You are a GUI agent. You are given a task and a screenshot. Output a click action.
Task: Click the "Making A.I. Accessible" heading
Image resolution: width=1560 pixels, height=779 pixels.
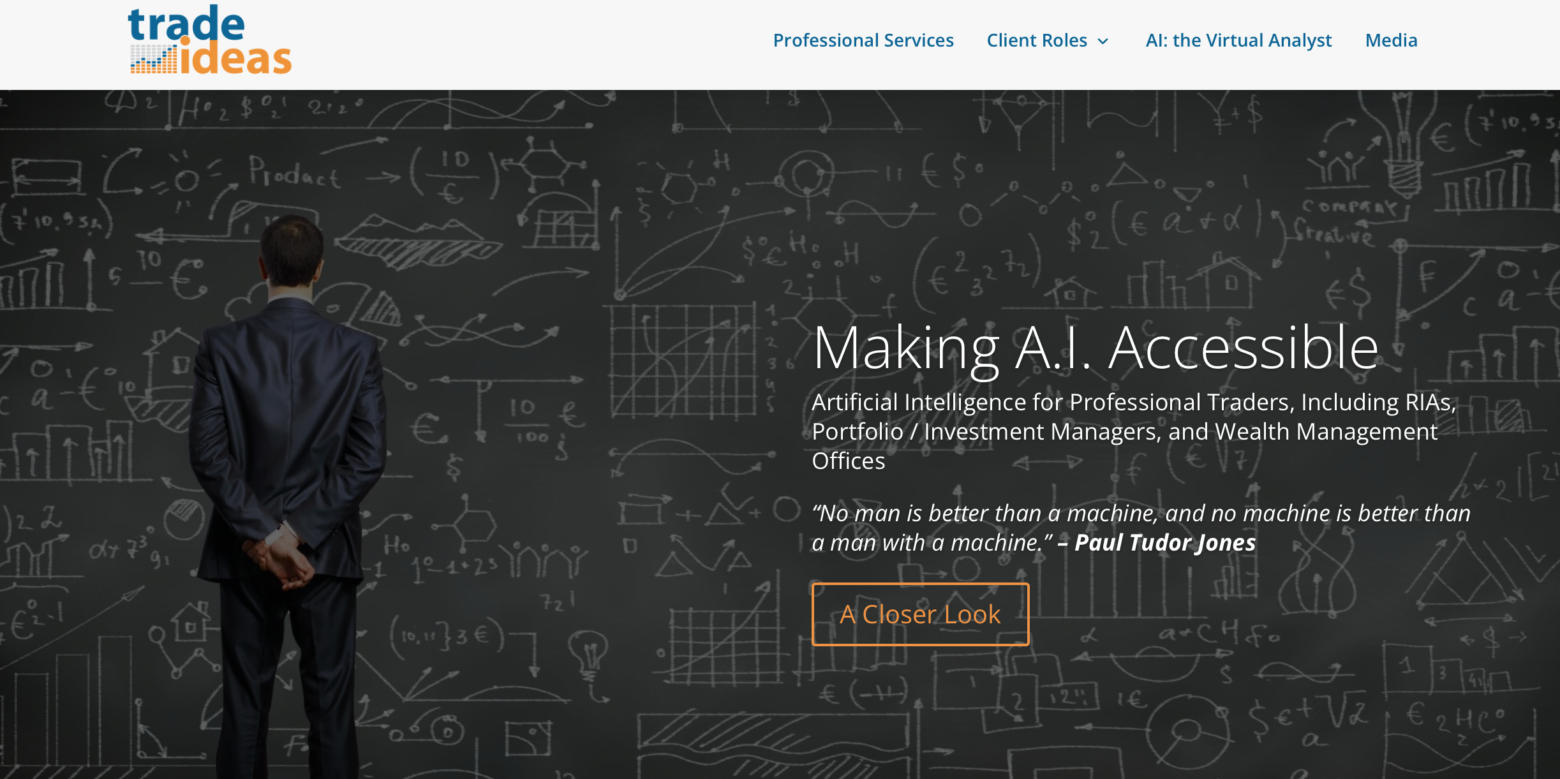[x=1095, y=347]
